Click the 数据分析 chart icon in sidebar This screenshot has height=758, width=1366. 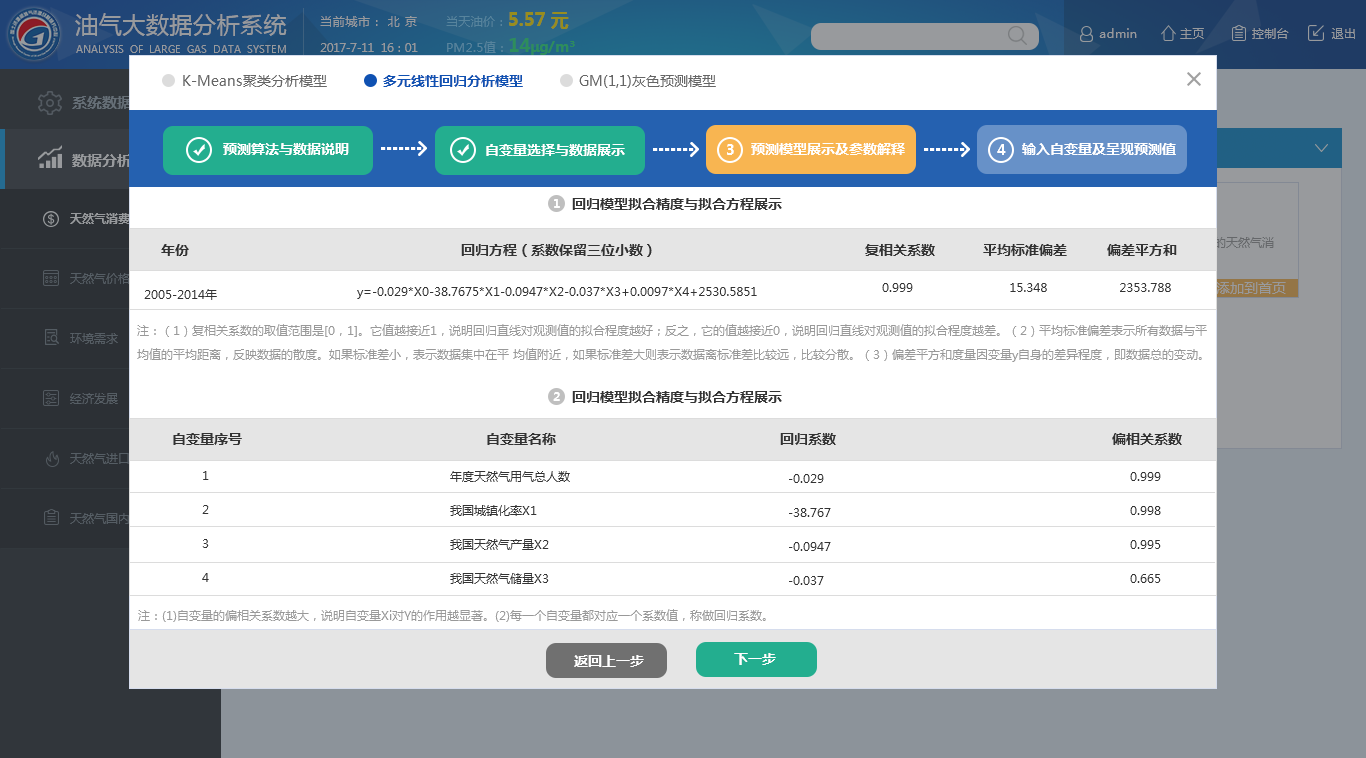tap(50, 159)
